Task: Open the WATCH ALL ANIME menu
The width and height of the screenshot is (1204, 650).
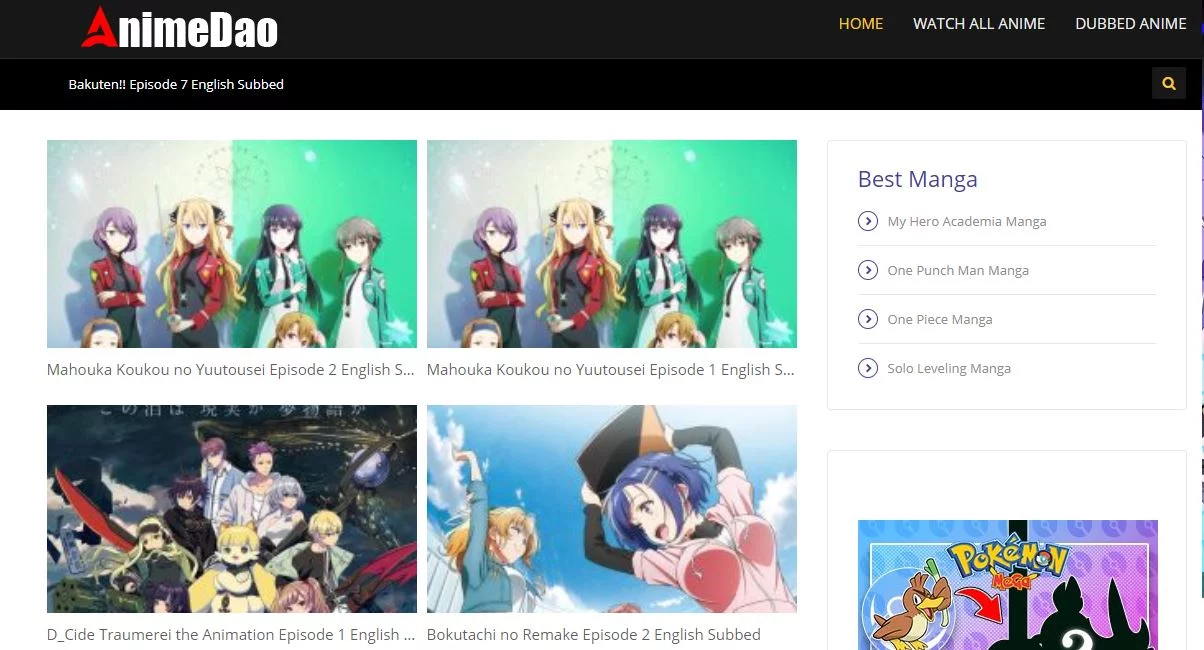Action: coord(979,23)
